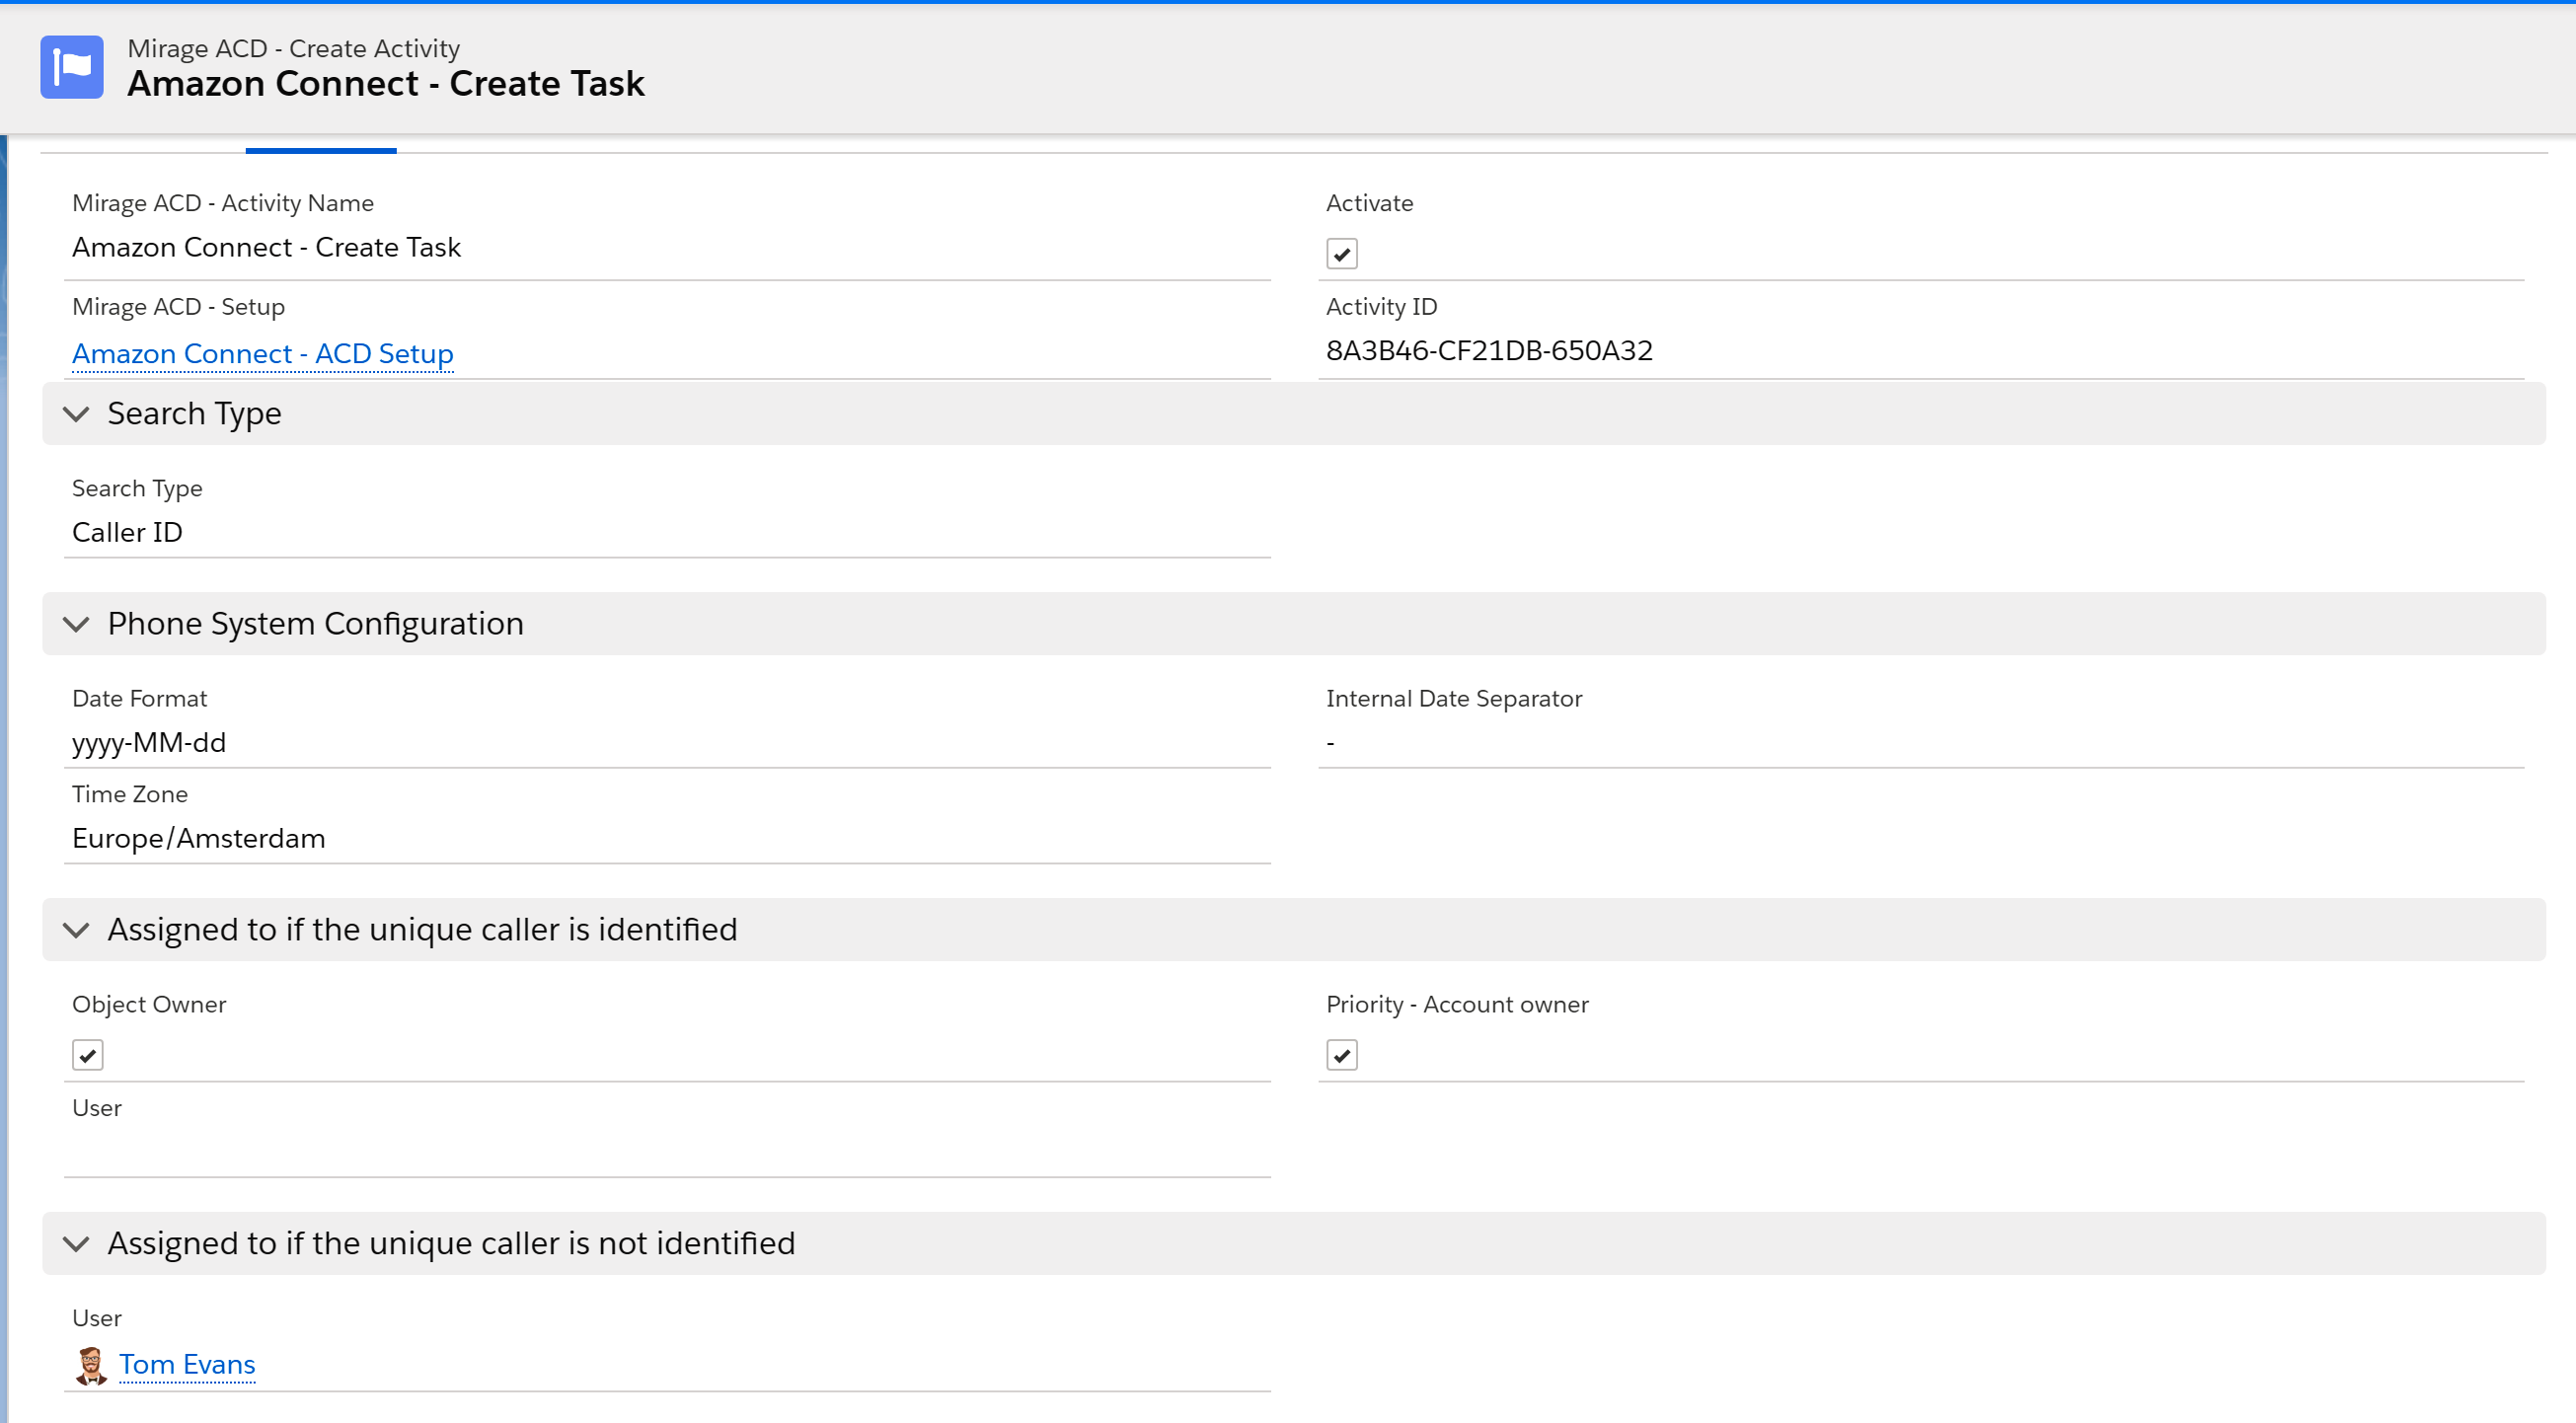
Task: Click Tom Evans avatar image
Action: (91, 1365)
